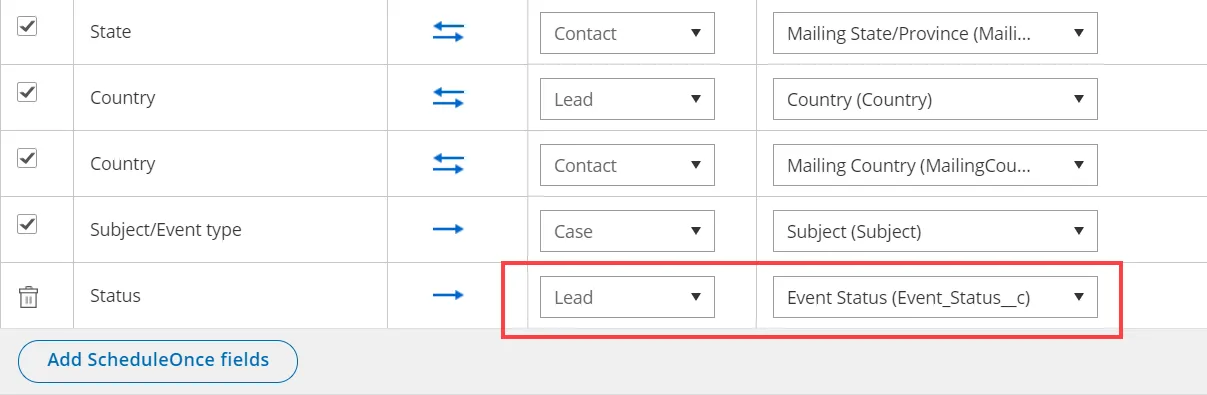Click bidirectional sync arrows for Country Lead row
The image size is (1207, 395).
(448, 98)
